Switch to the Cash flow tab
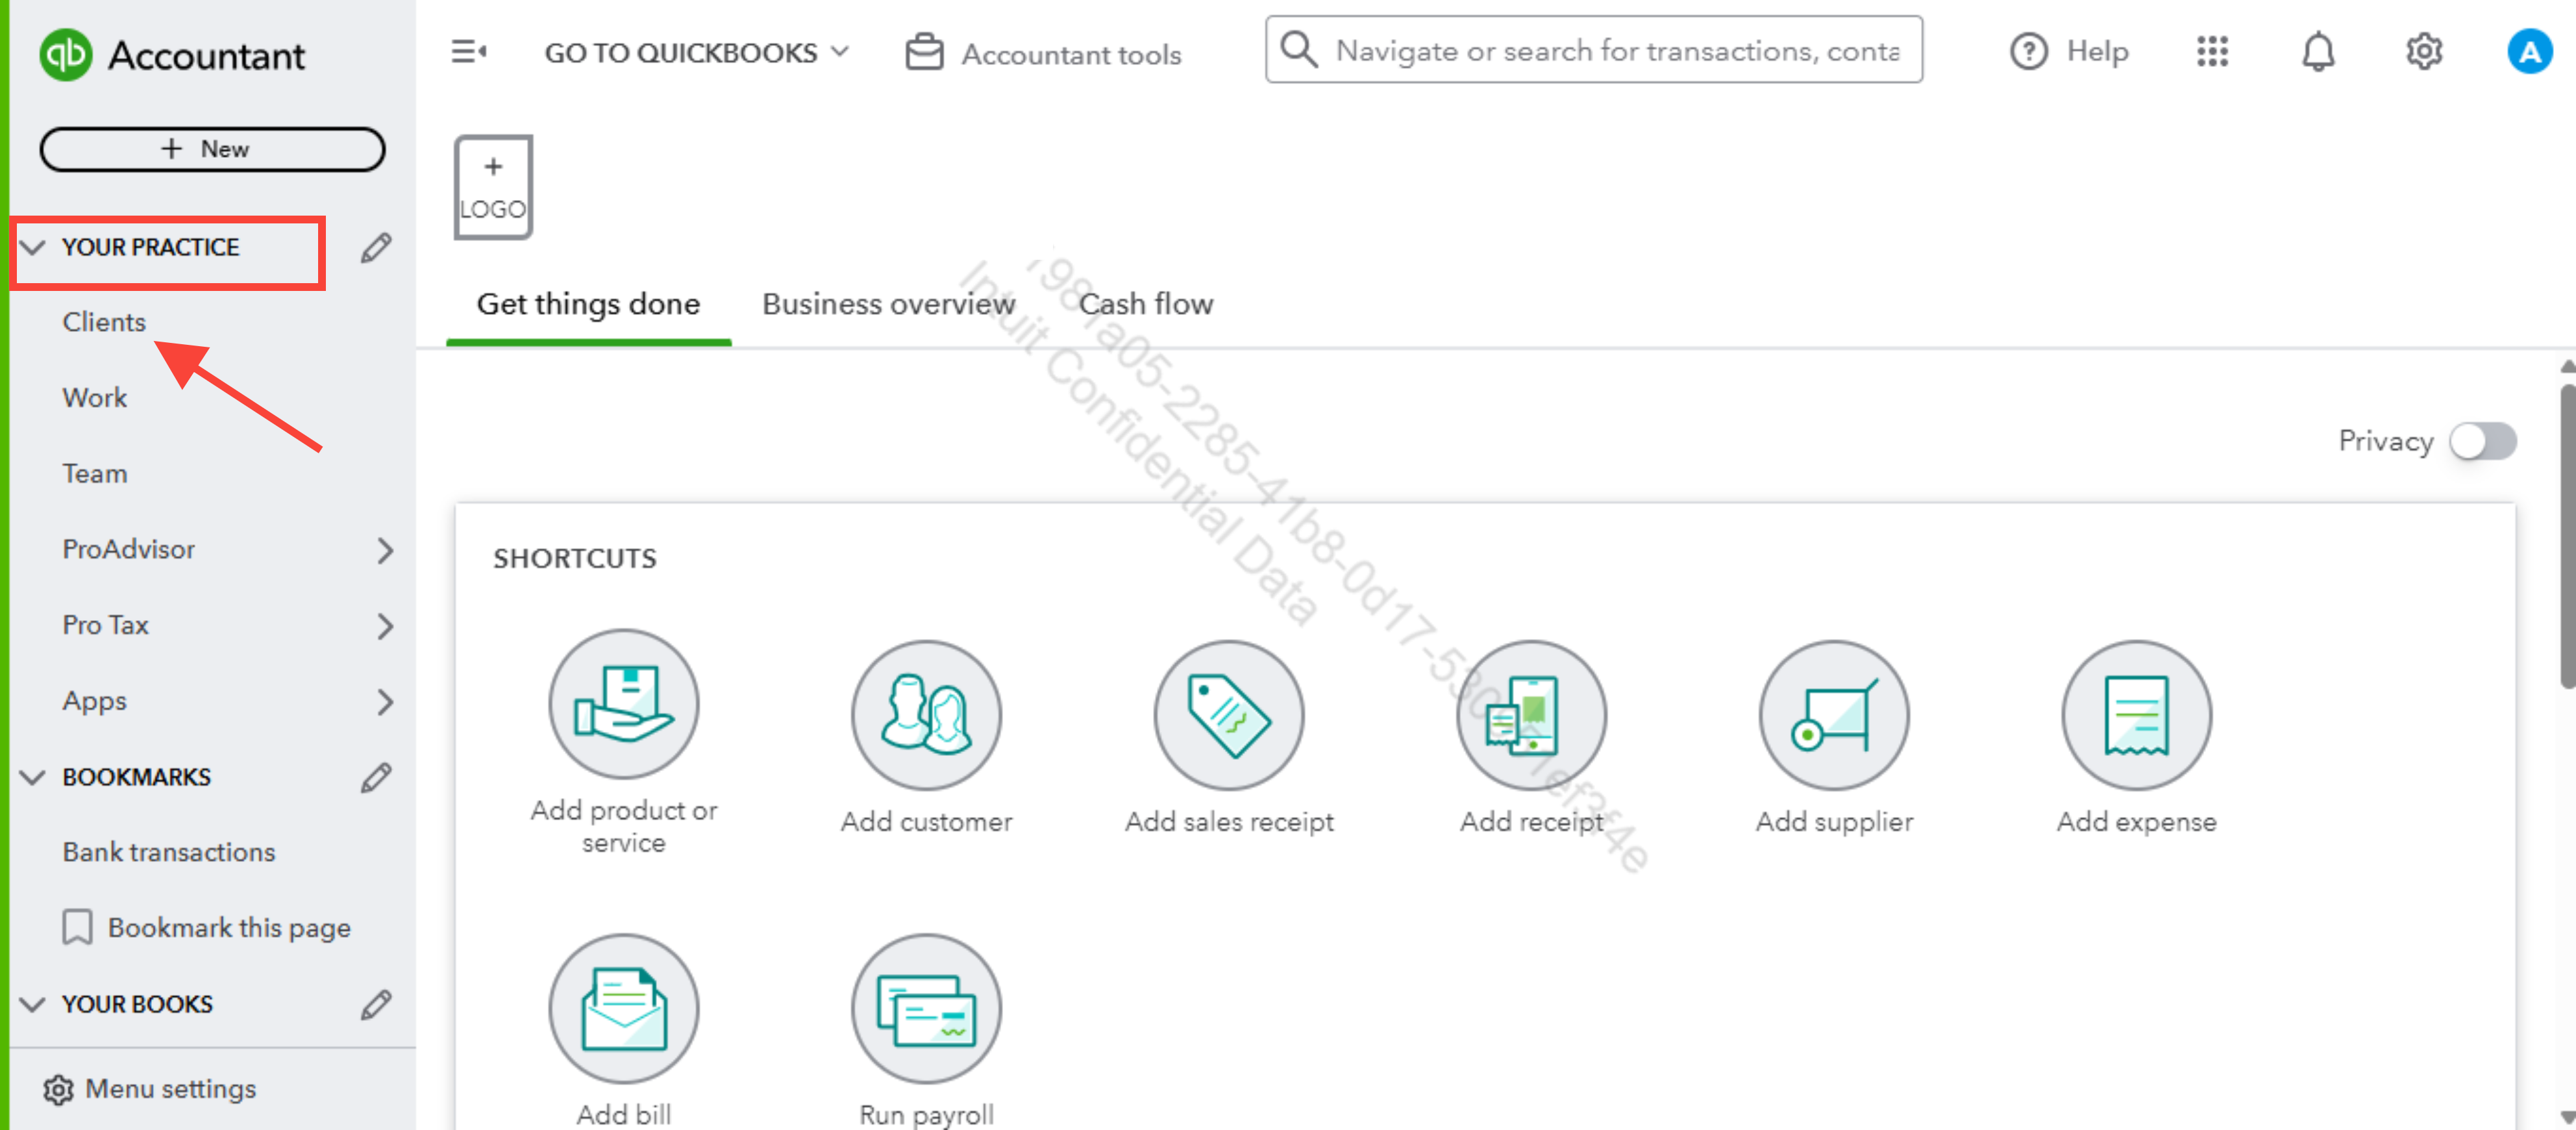 click(x=1145, y=304)
